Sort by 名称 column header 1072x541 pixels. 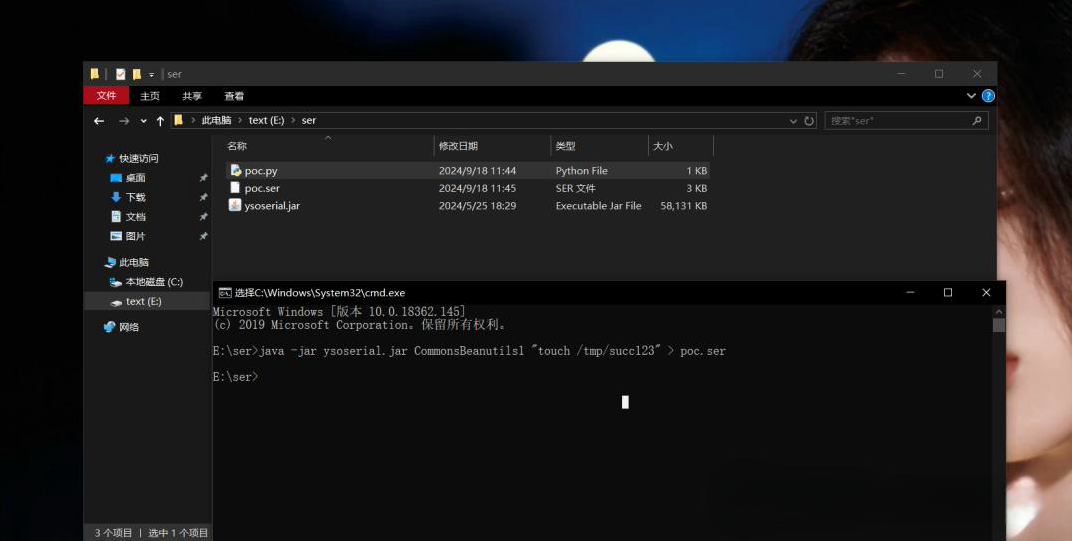pyautogui.click(x=237, y=146)
